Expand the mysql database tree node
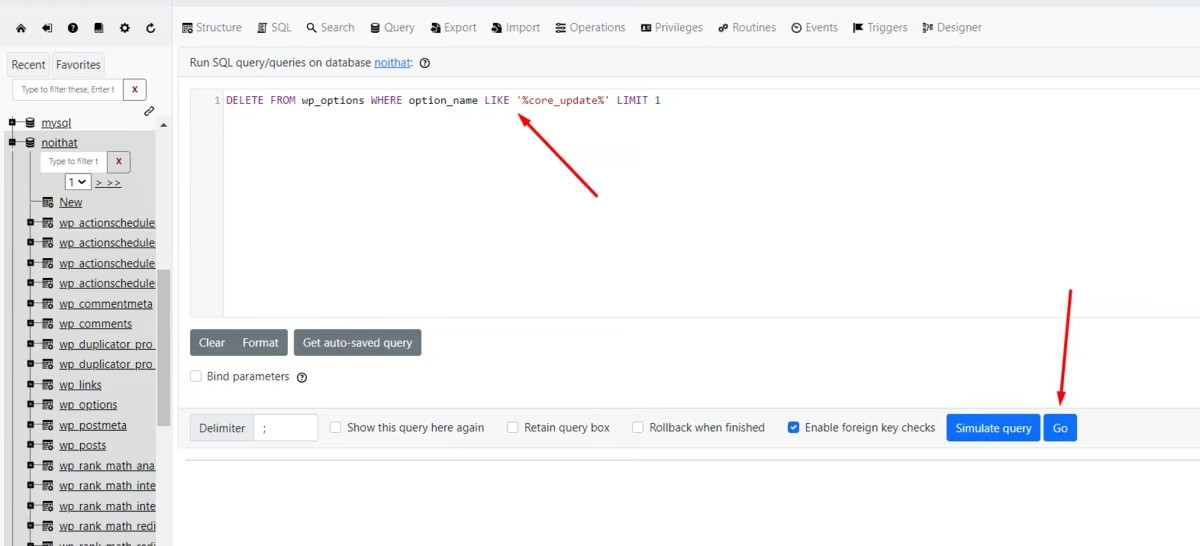1200x546 pixels. tap(14, 123)
